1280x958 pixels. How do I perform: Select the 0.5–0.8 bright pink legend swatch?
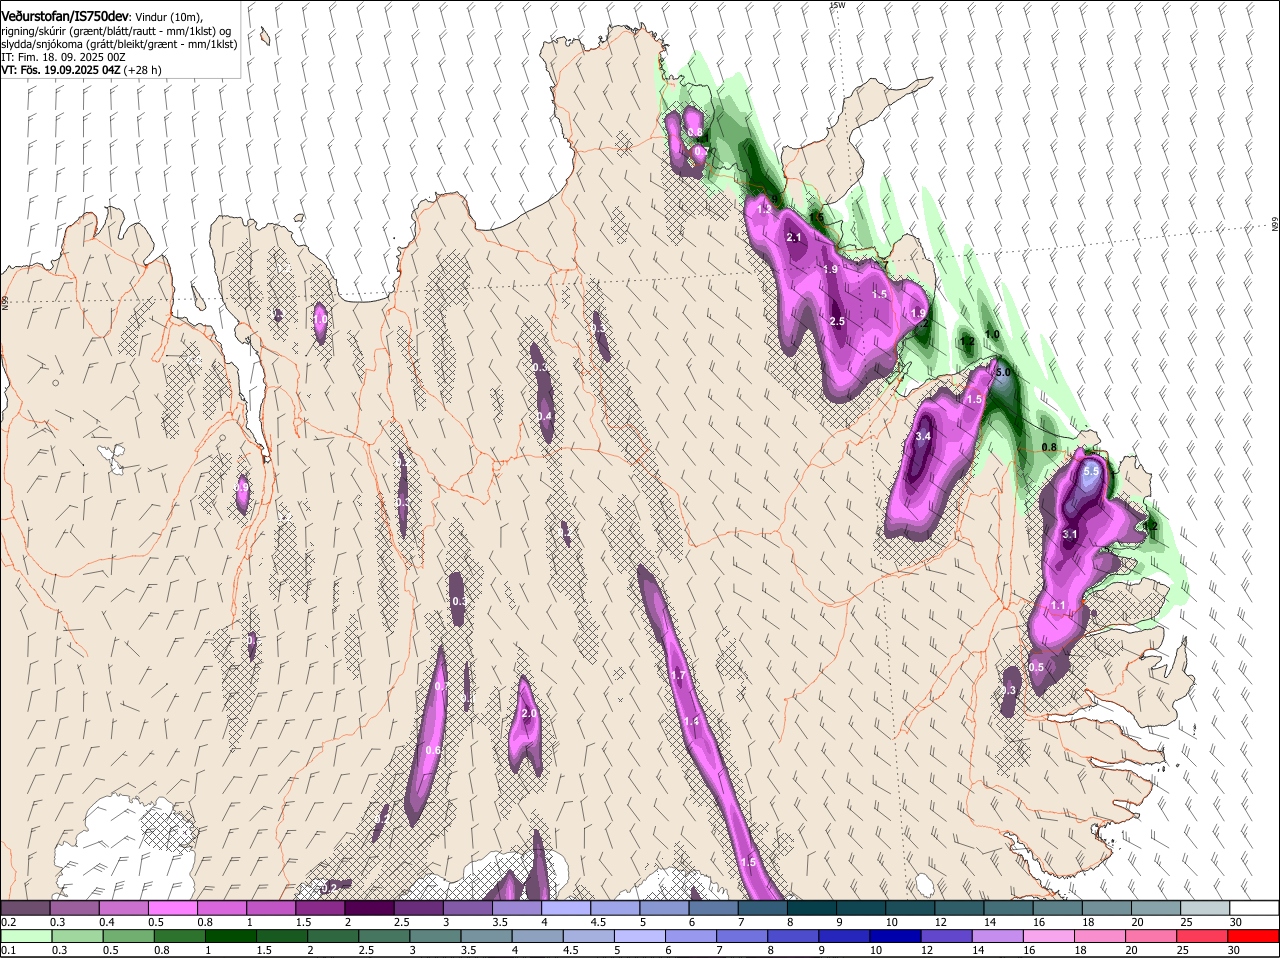click(172, 908)
